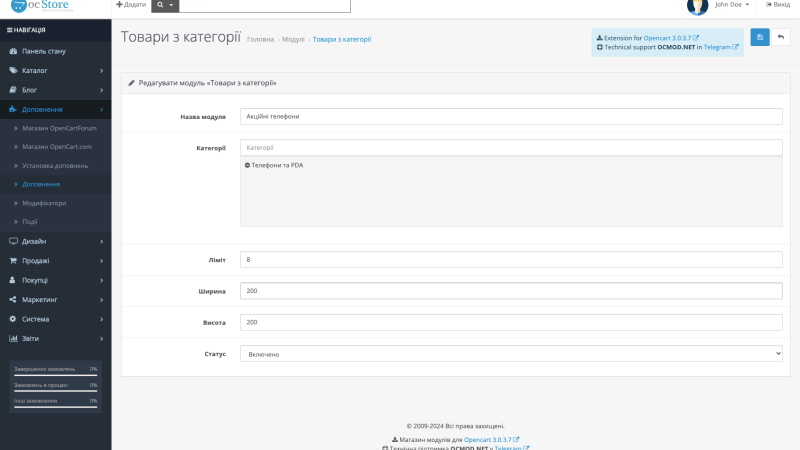Click the Панель стану dashboard icon
This screenshot has height=450, width=800.
(x=13, y=51)
